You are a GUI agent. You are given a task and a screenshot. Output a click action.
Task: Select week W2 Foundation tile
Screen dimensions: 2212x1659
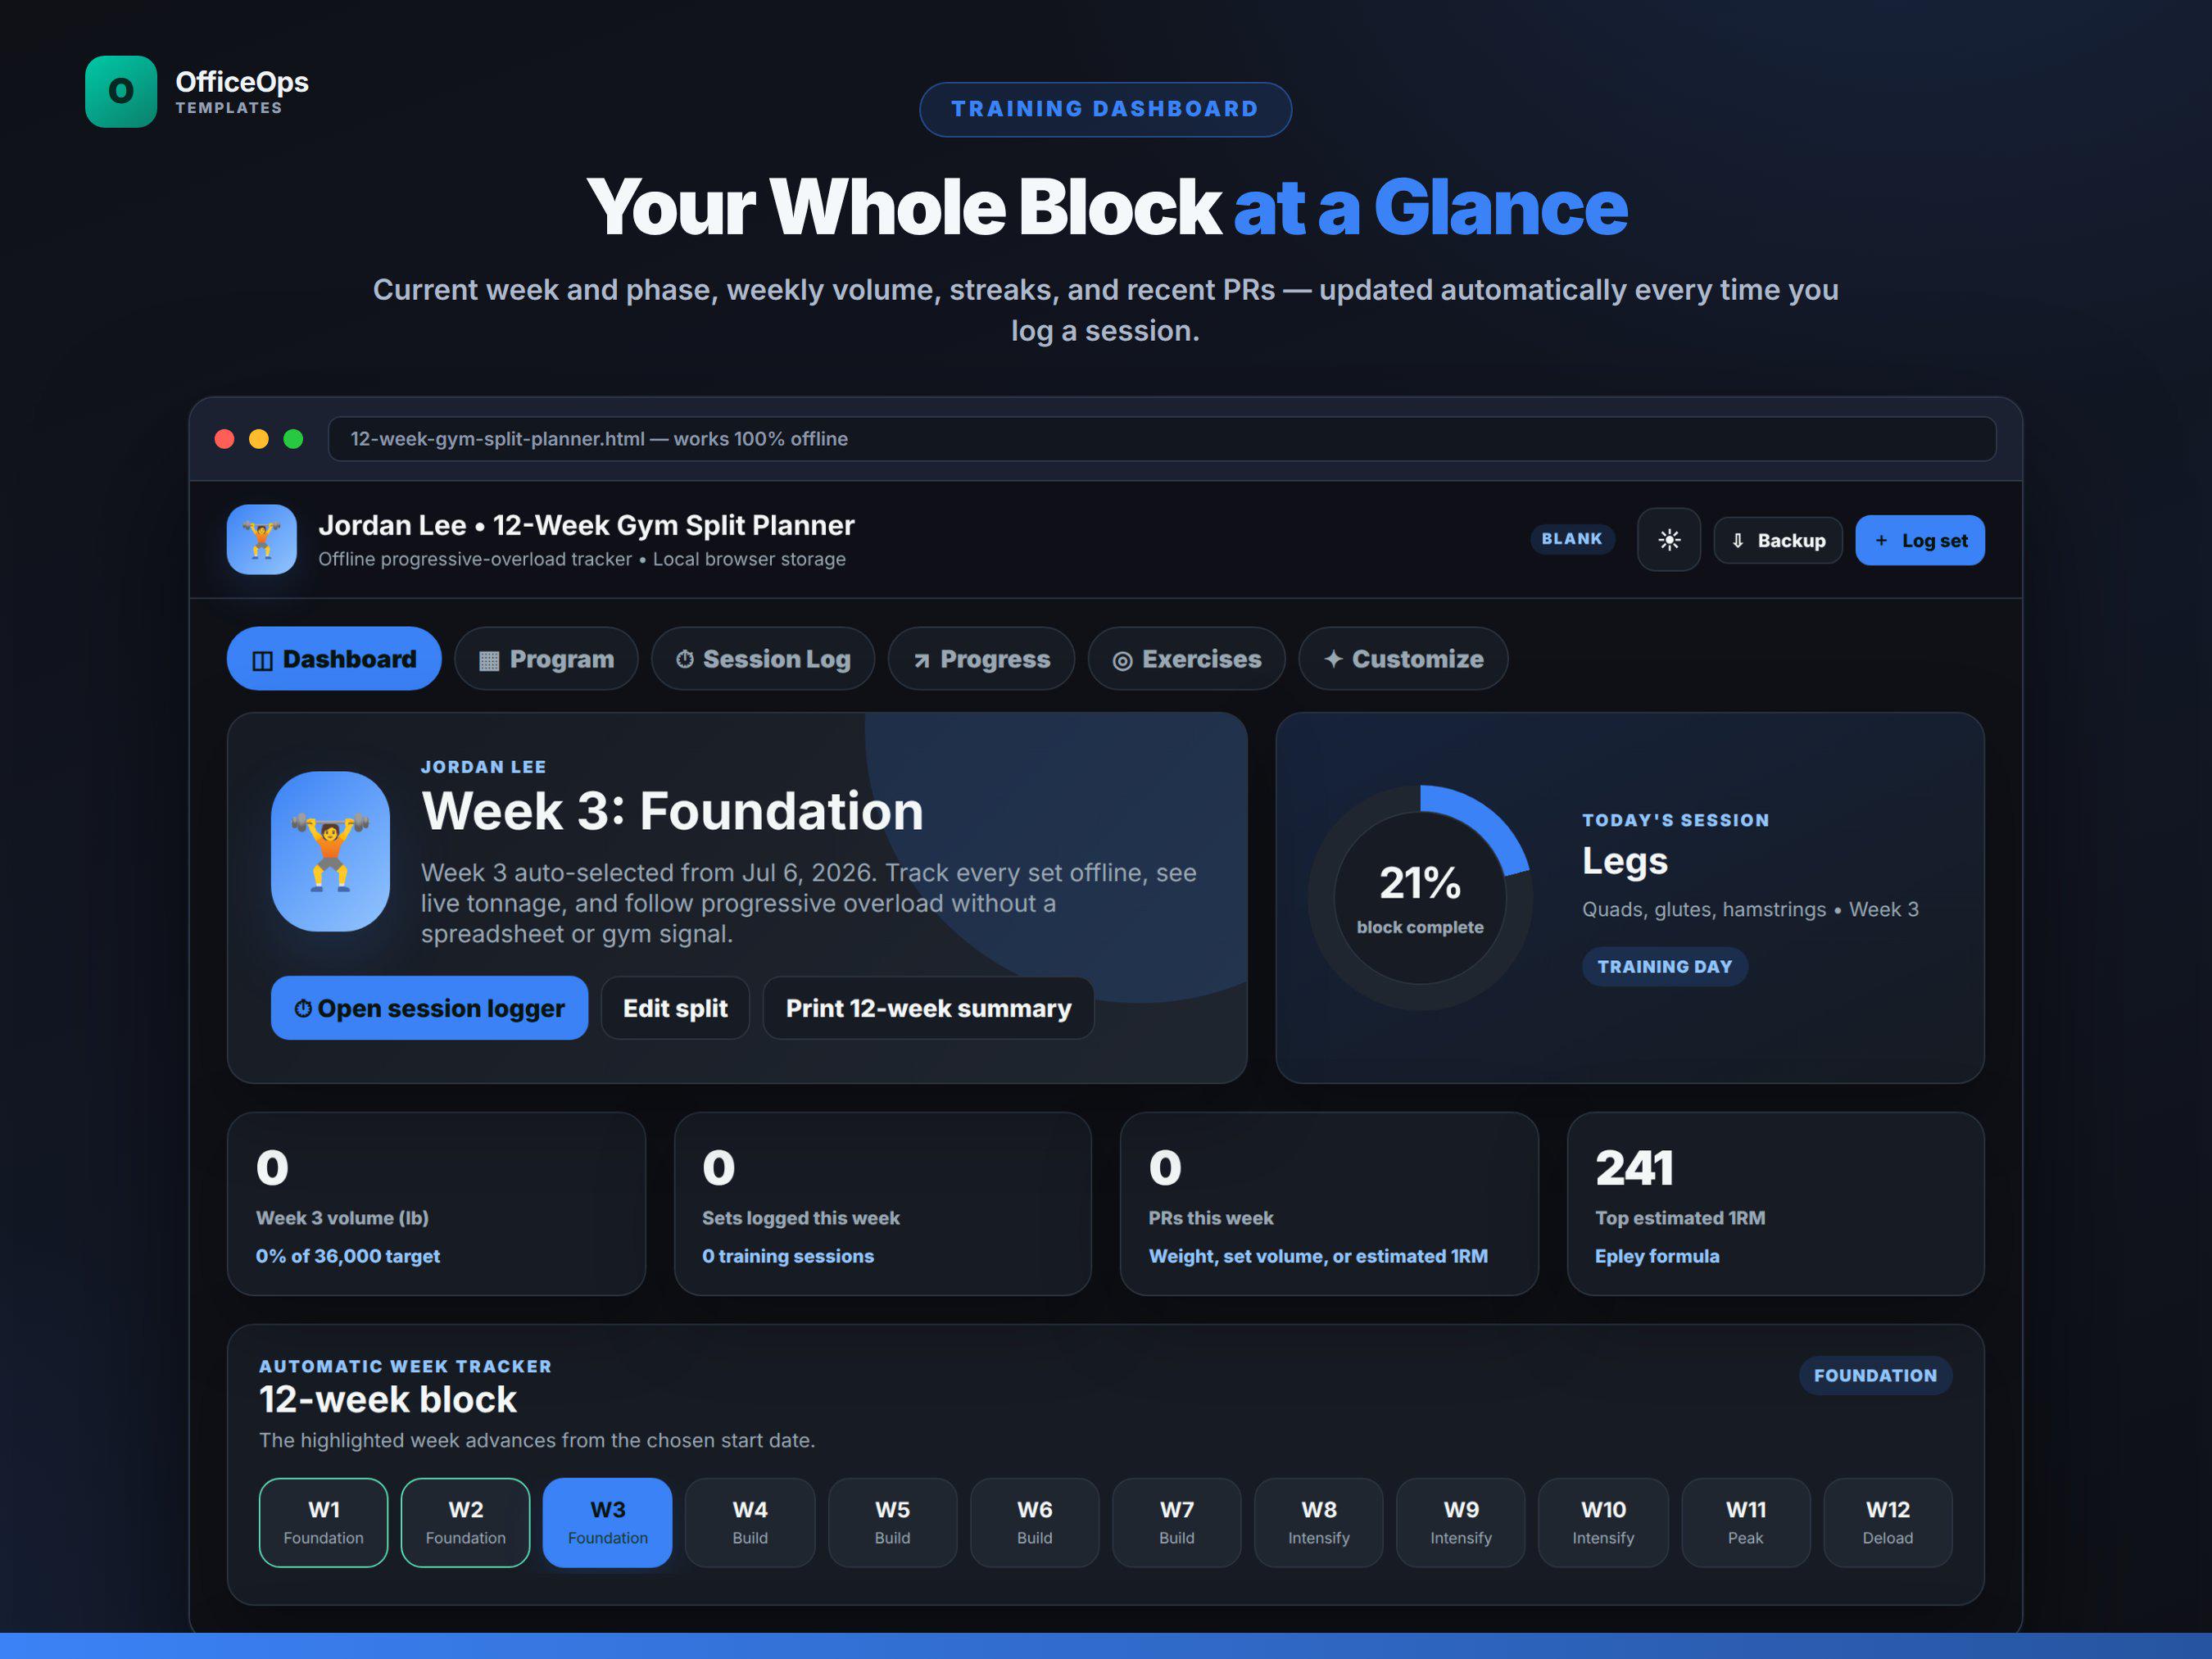click(465, 1522)
